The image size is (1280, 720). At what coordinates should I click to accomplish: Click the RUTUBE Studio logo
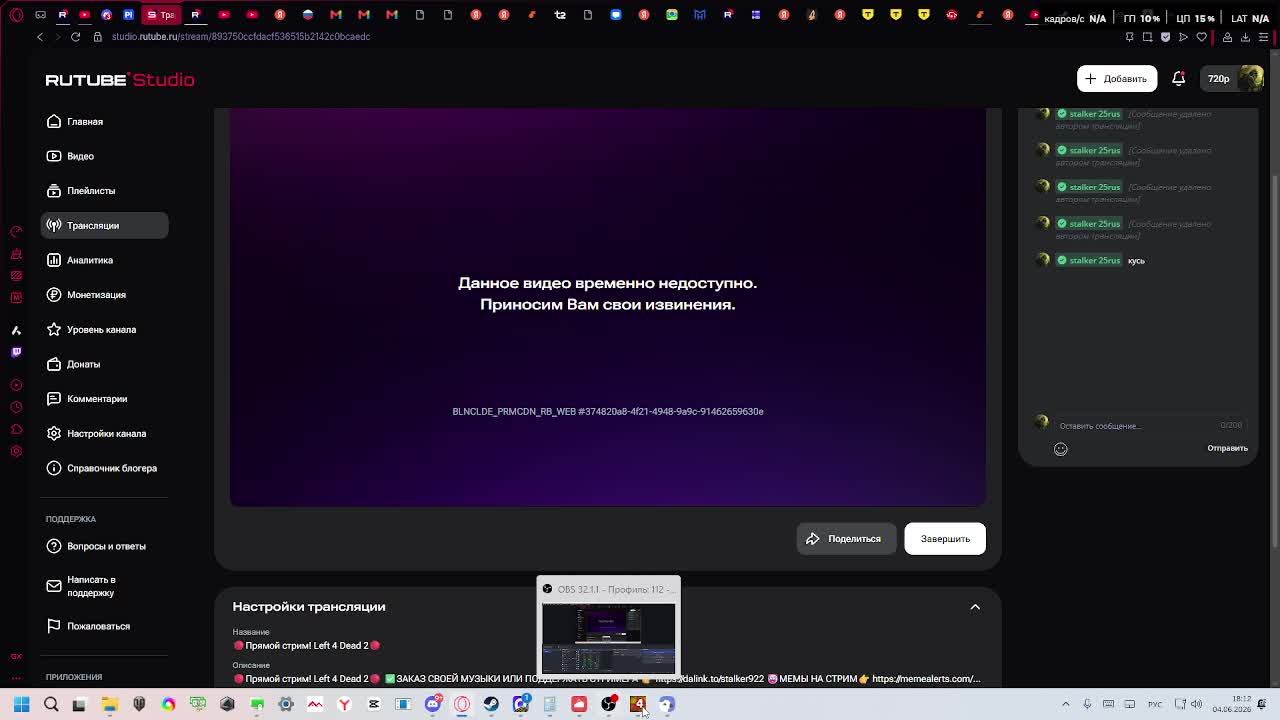[x=120, y=79]
